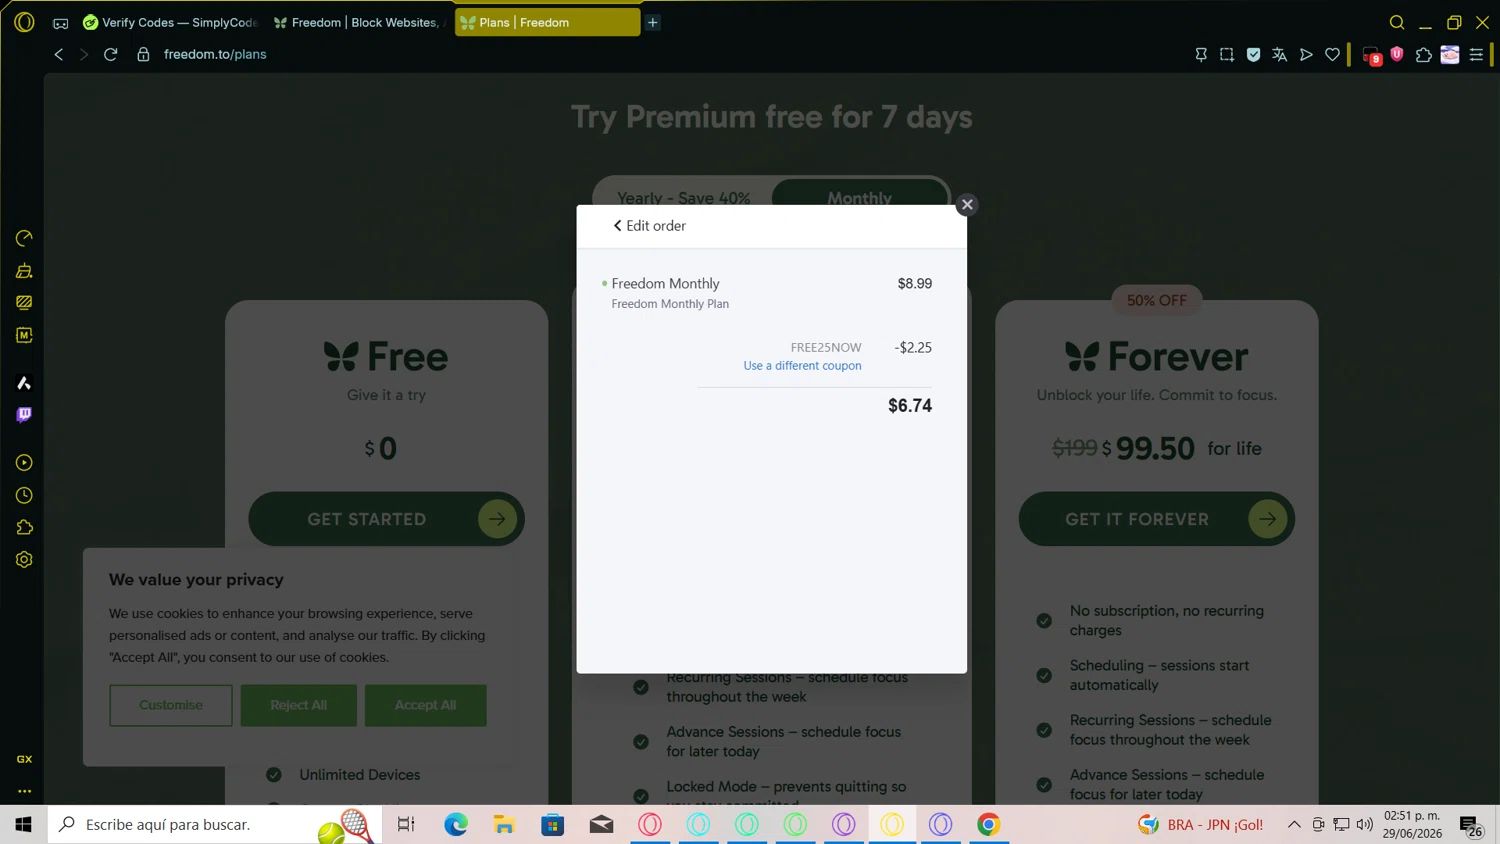The image size is (1500, 844).
Task: Go back with the browser back arrow
Action: click(58, 55)
